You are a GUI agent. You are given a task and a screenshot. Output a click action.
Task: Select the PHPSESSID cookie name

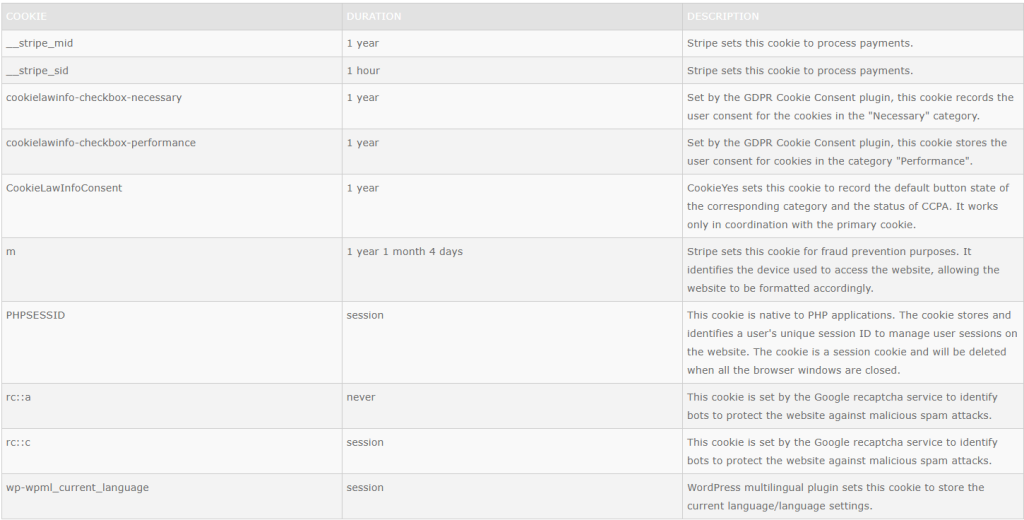pyautogui.click(x=35, y=315)
